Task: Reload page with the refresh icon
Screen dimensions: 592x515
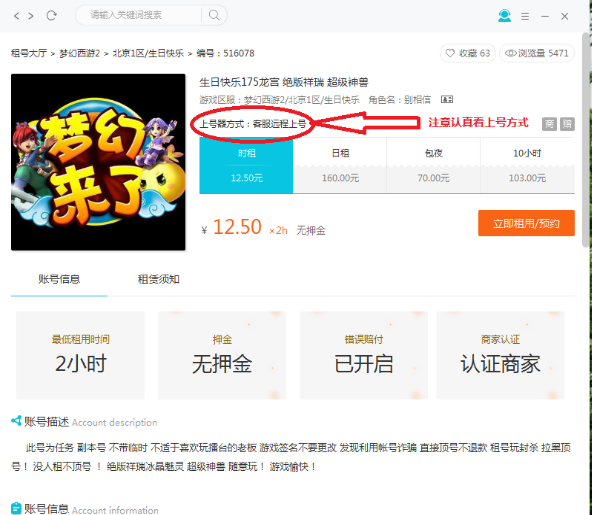Action: pos(51,15)
